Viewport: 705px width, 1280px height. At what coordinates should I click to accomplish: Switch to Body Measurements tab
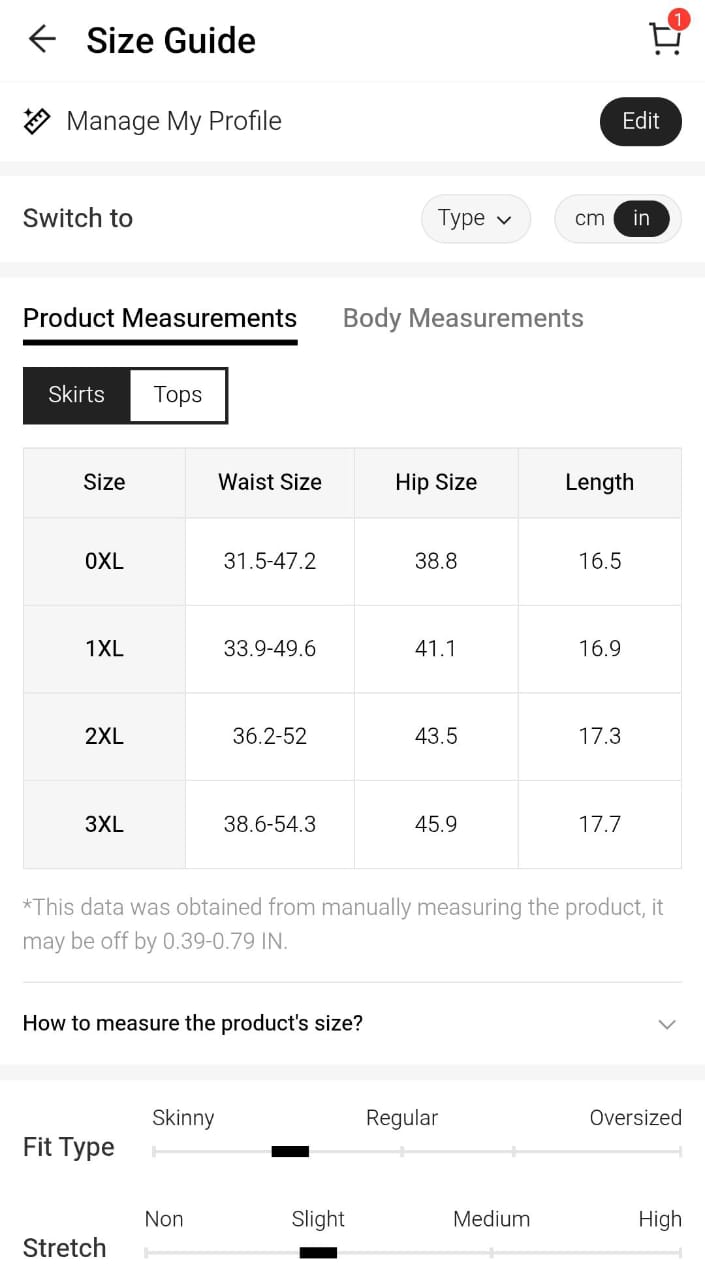pos(463,318)
